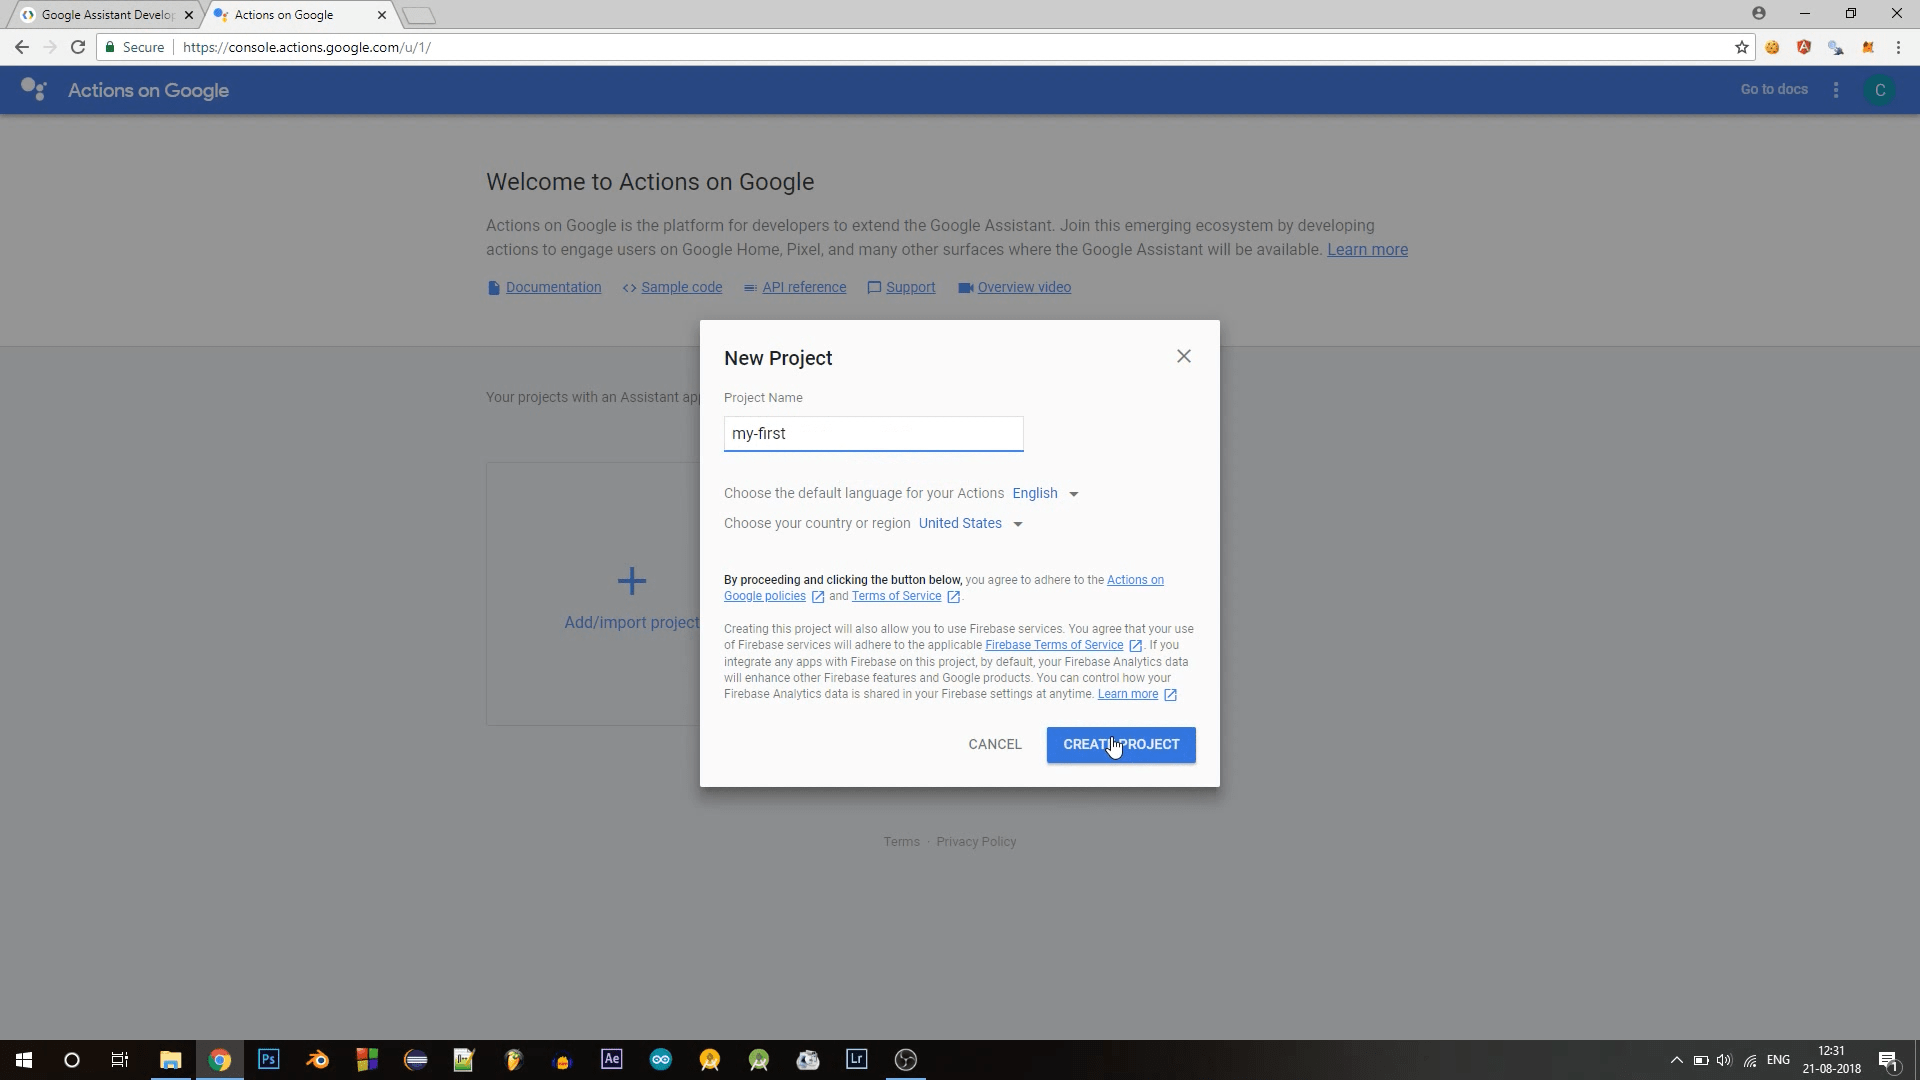Viewport: 1920px width, 1080px height.
Task: Open the English language dropdown
Action: click(x=1045, y=493)
